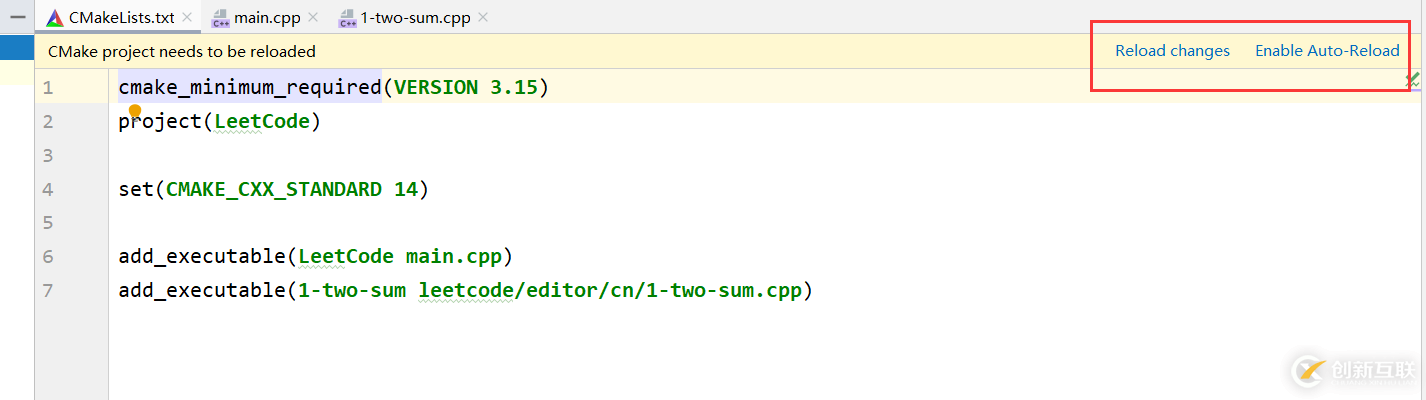Click the CMake triangle icon on CMakeLists.txt tab
The width and height of the screenshot is (1426, 400).
[55, 17]
